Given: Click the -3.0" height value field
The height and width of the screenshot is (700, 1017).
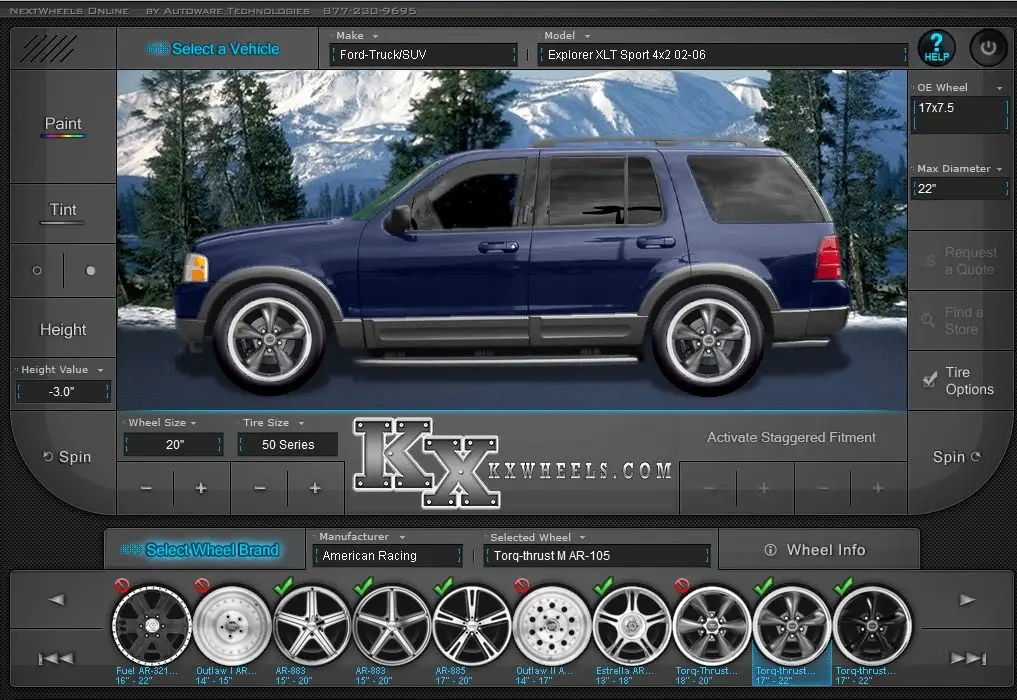Looking at the screenshot, I should pos(62,392).
